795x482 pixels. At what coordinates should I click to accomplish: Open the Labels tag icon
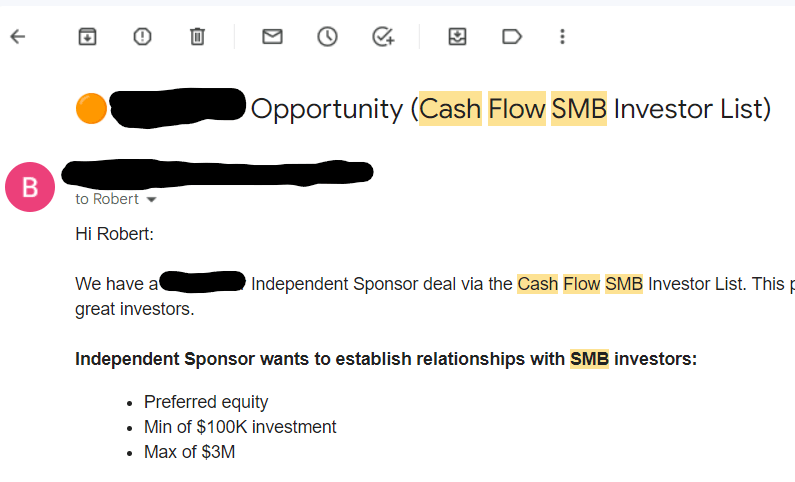512,36
